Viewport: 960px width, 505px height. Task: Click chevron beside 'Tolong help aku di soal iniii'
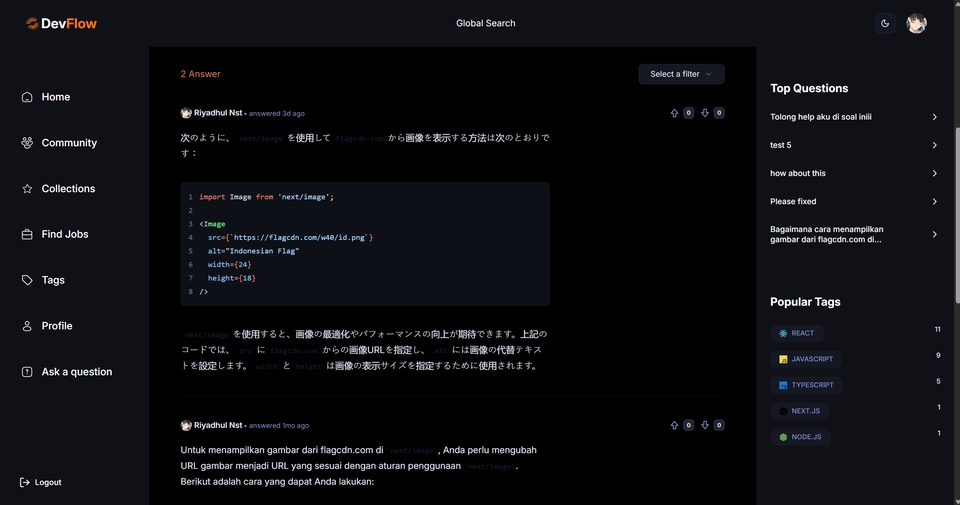tap(934, 117)
